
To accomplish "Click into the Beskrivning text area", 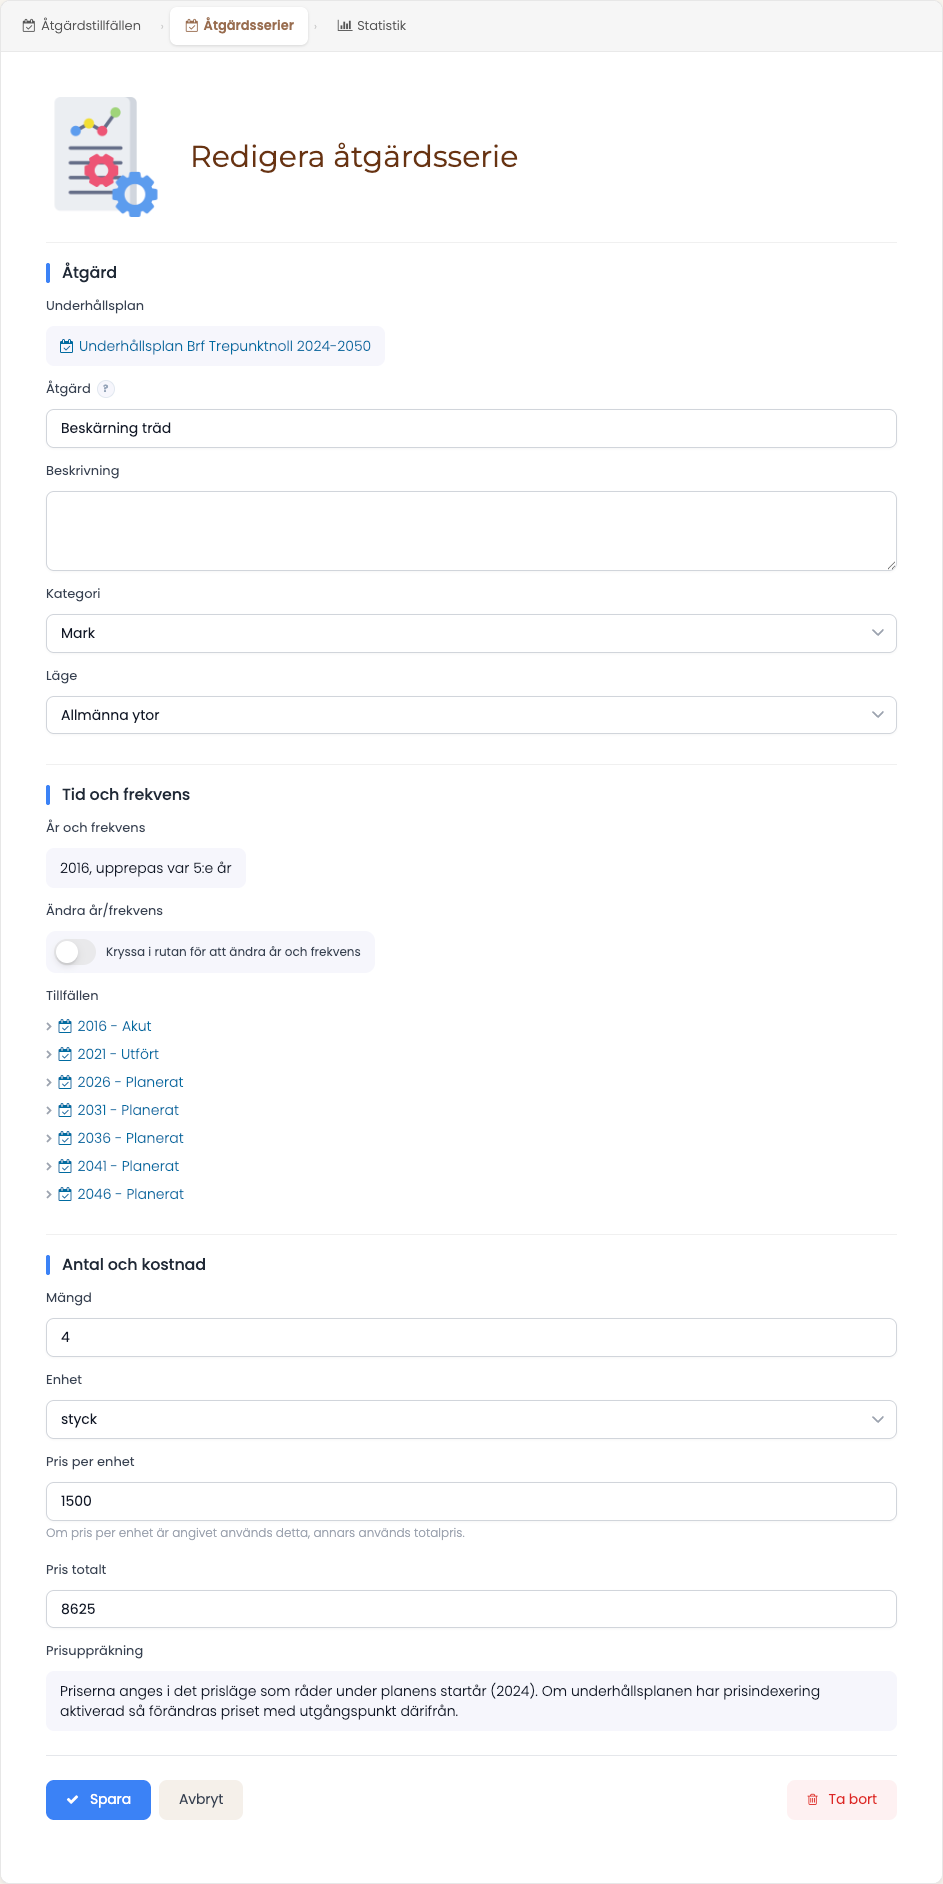I will coord(471,531).
